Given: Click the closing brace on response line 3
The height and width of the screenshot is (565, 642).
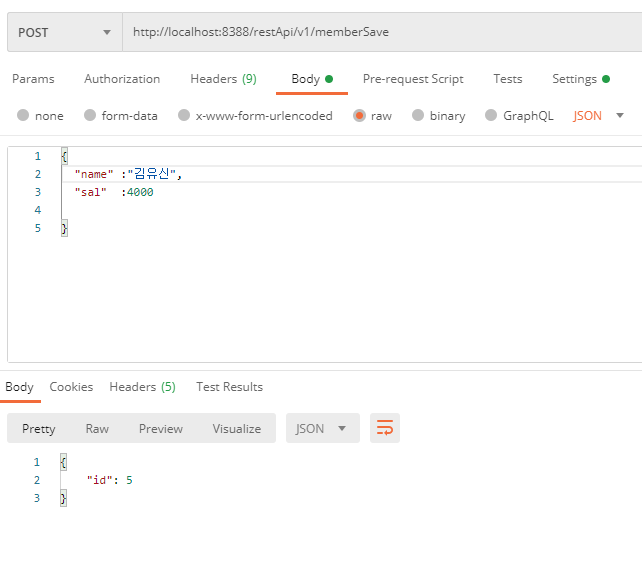Looking at the screenshot, I should [63, 498].
